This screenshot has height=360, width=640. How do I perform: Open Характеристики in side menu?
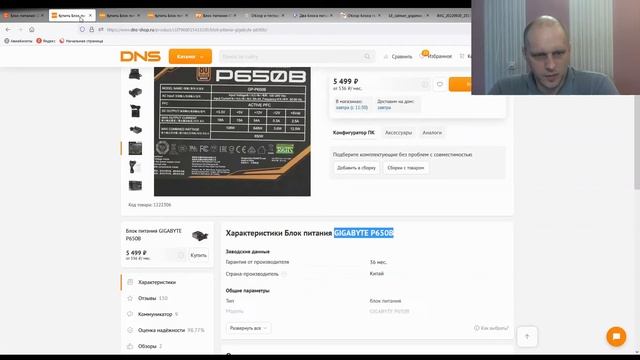[157, 282]
